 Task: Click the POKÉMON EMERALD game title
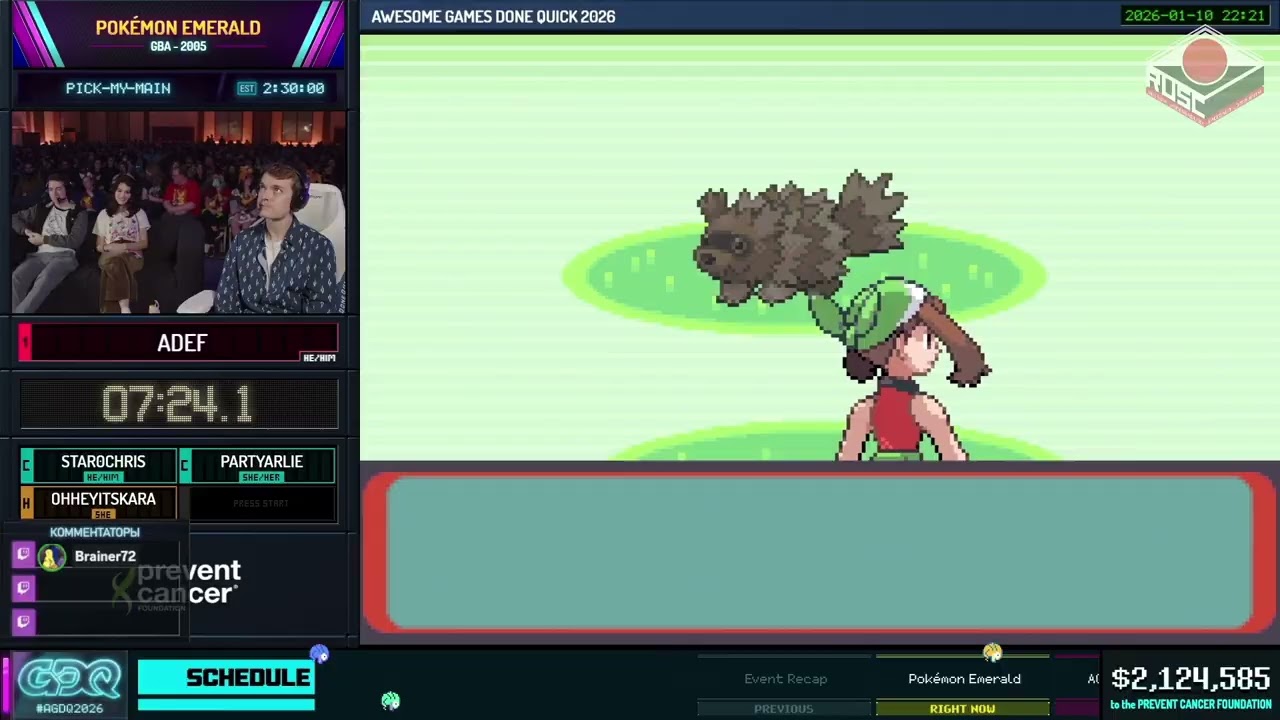pos(178,28)
